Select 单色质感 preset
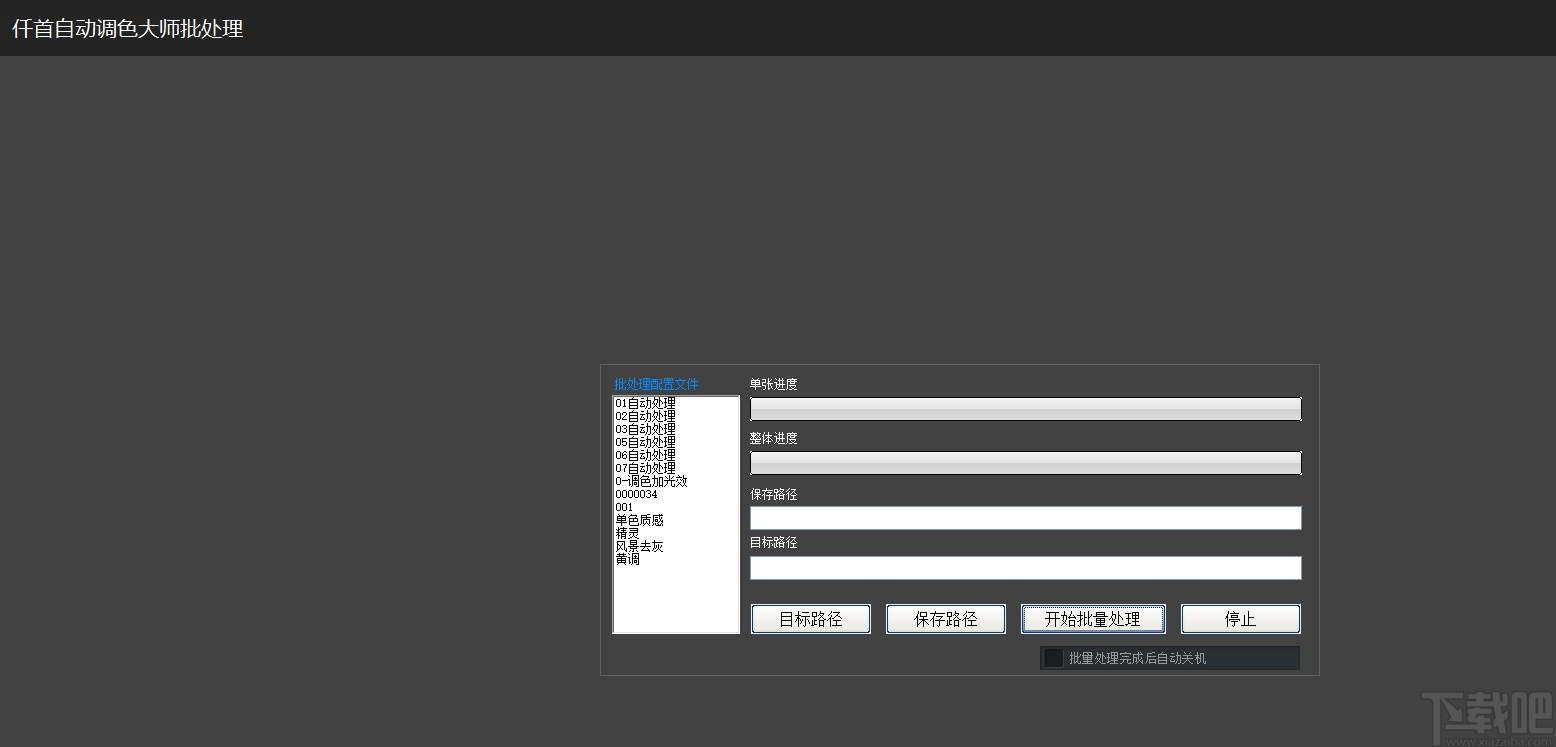The image size is (1556, 747). coord(639,520)
